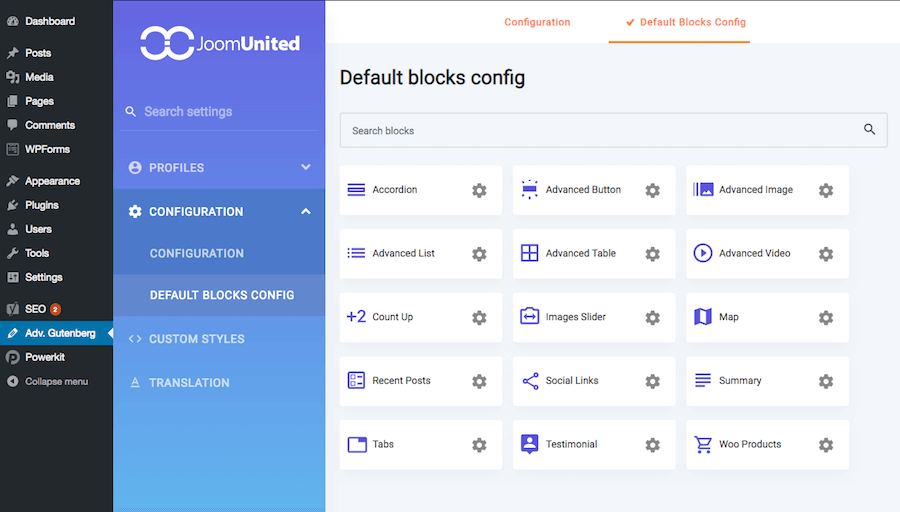Click the JoomUnited logo
Image resolution: width=900 pixels, height=512 pixels.
[220, 43]
